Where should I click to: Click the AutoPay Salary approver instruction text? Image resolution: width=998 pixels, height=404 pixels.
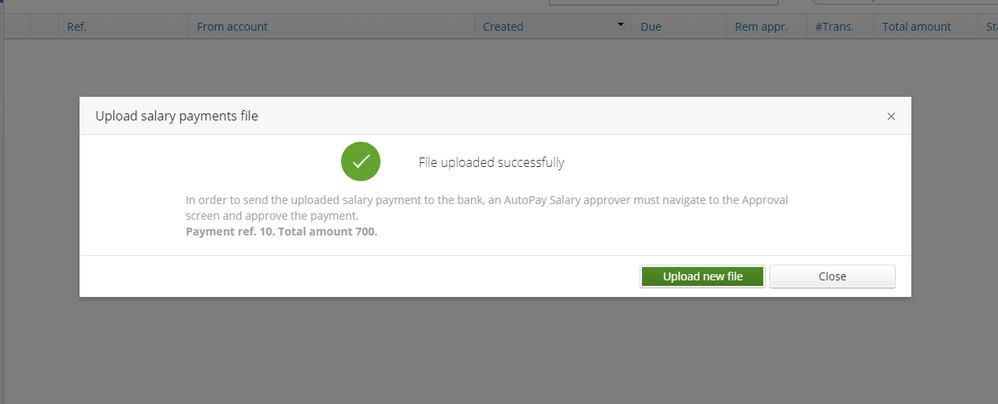coord(487,207)
